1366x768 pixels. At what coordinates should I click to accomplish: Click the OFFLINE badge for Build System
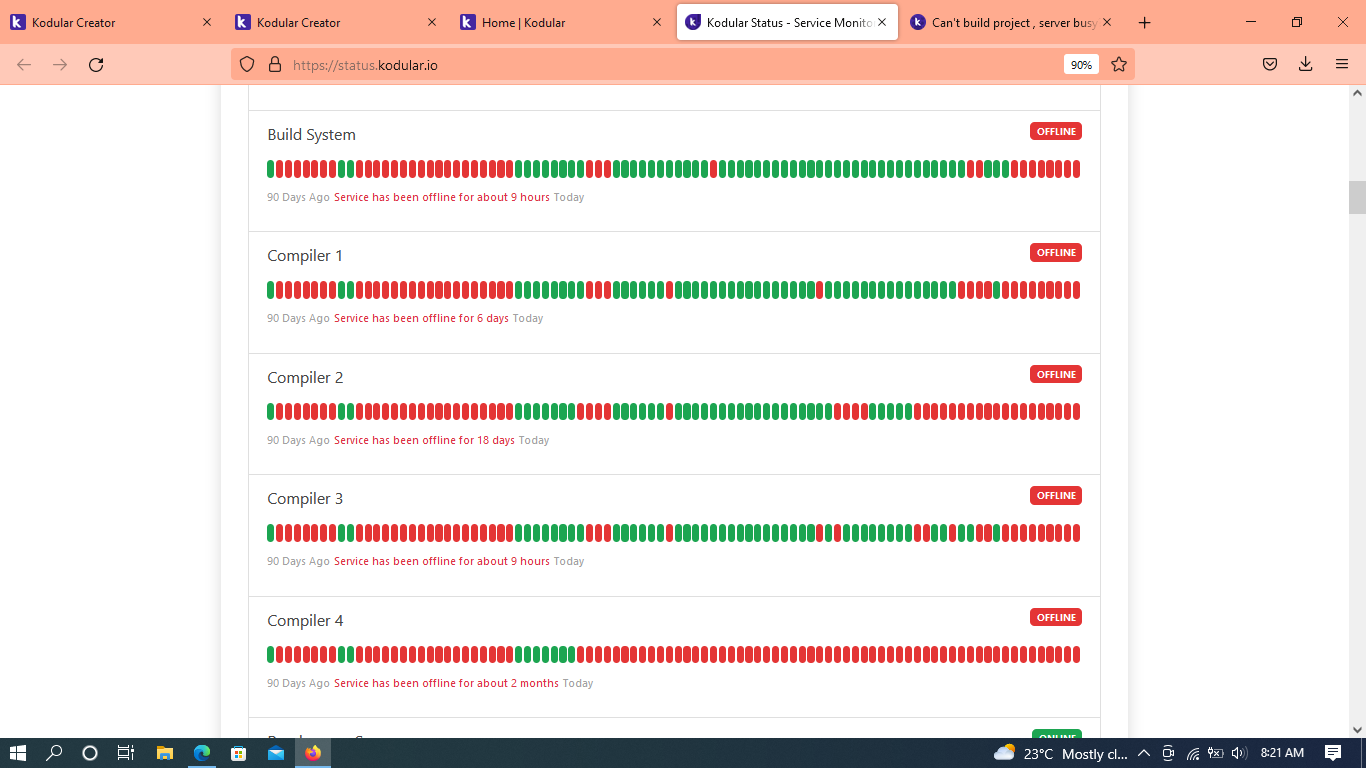point(1055,132)
